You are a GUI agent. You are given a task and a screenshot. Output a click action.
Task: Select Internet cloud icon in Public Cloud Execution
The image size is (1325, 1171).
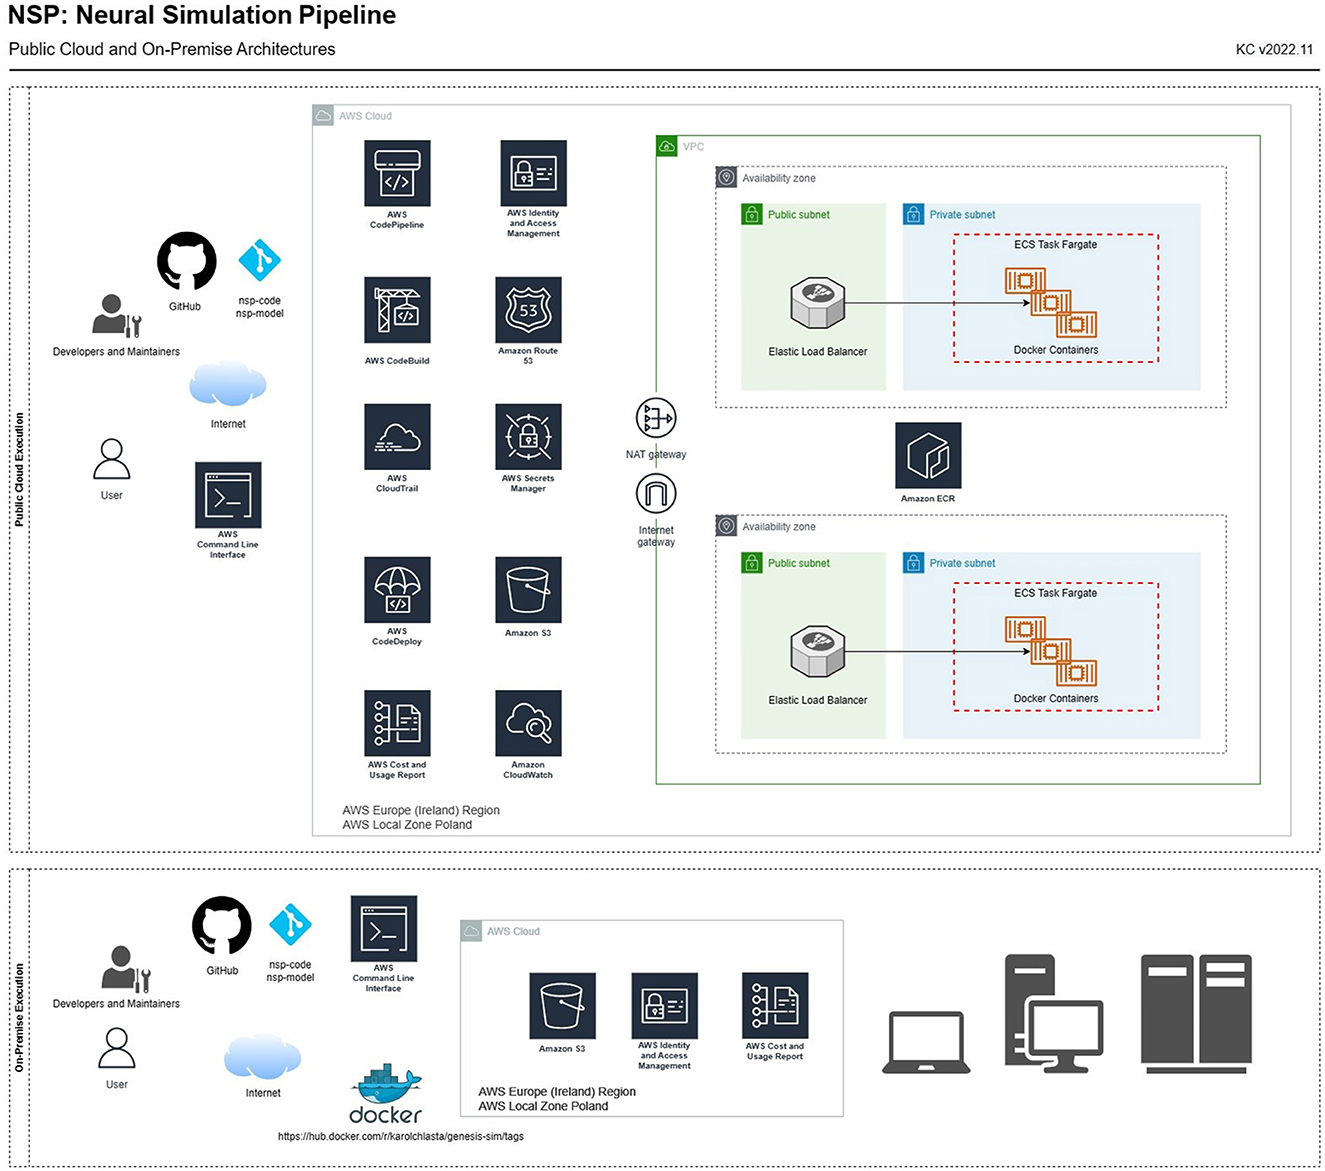click(228, 384)
